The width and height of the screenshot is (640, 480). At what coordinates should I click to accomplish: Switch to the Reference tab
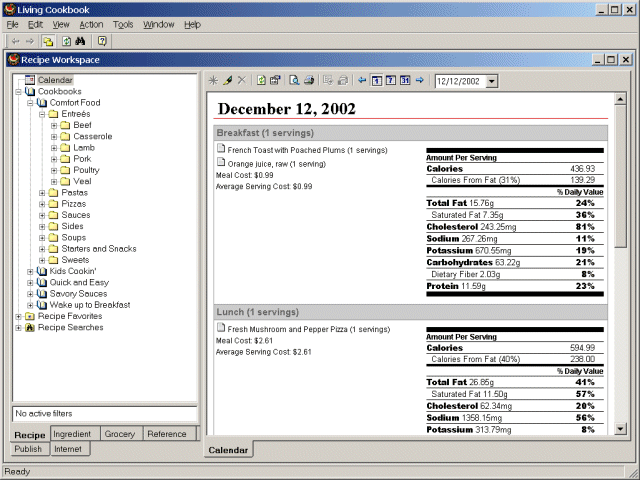pyautogui.click(x=167, y=434)
